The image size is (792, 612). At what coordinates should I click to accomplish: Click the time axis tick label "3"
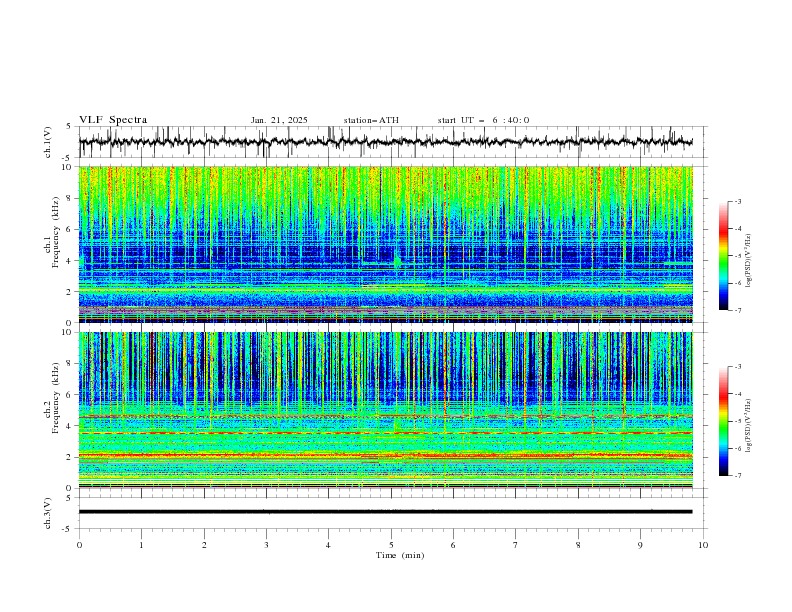click(266, 545)
